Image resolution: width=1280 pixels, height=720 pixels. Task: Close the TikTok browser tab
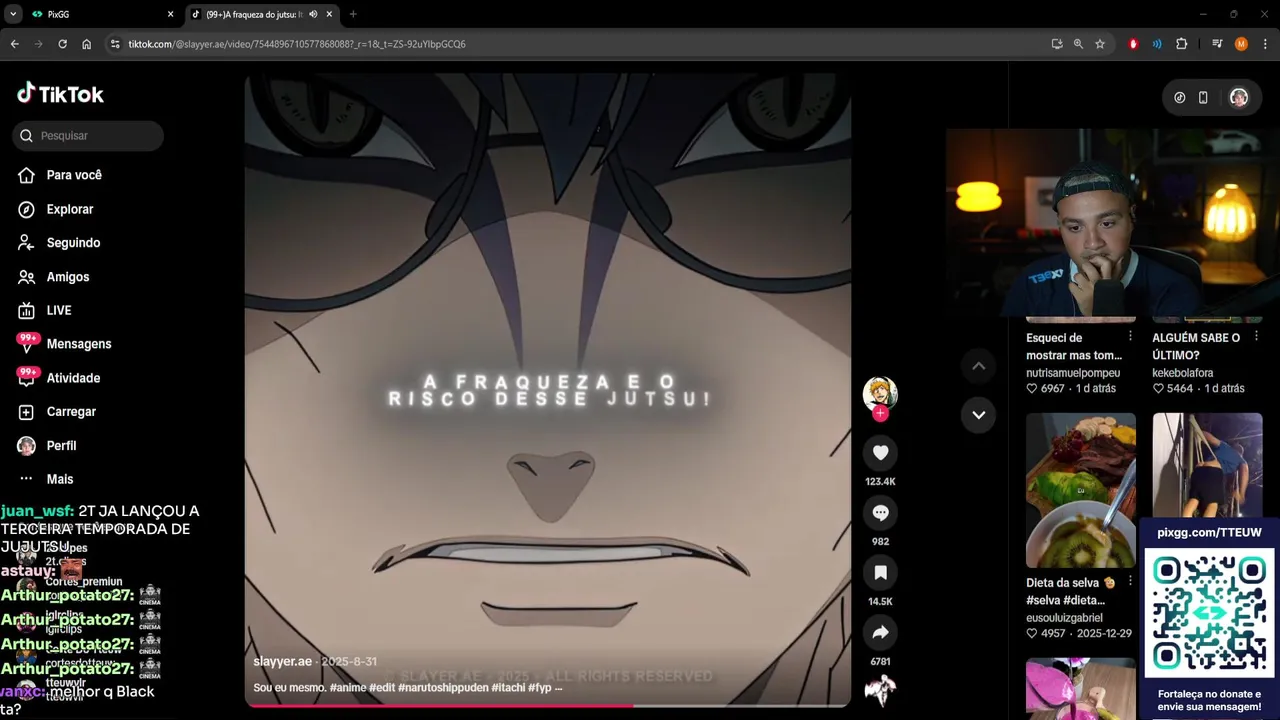[x=329, y=14]
